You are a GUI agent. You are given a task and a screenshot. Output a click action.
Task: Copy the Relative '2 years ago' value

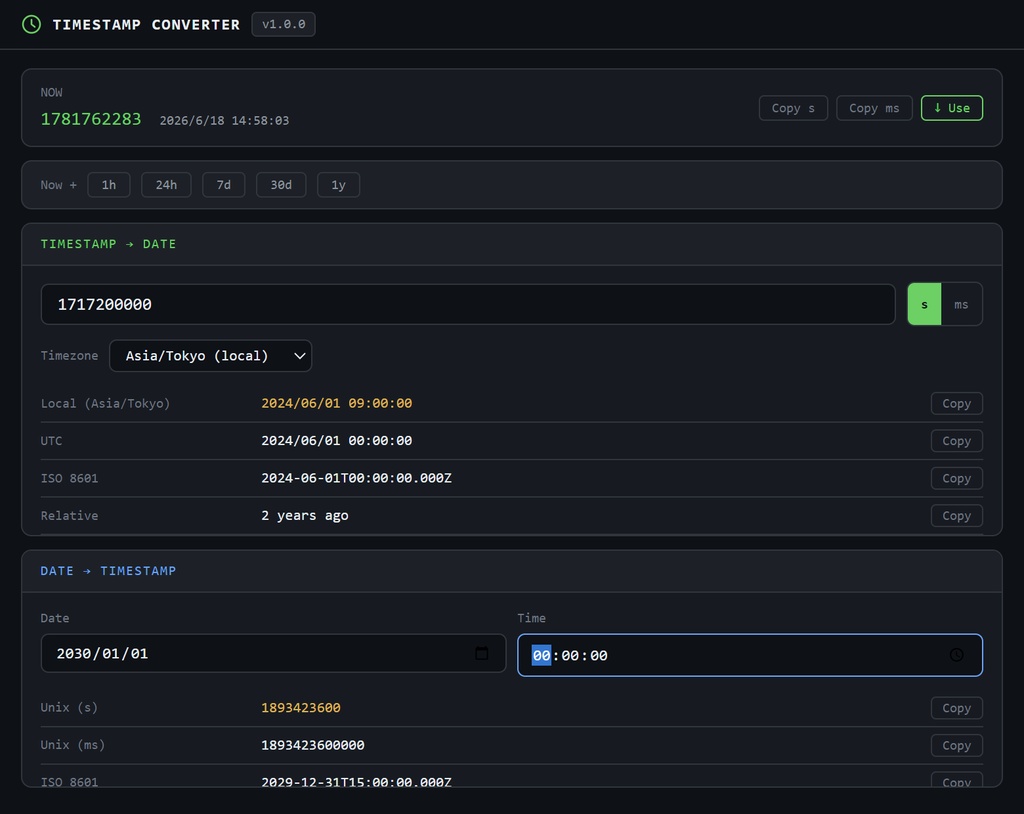click(x=956, y=515)
